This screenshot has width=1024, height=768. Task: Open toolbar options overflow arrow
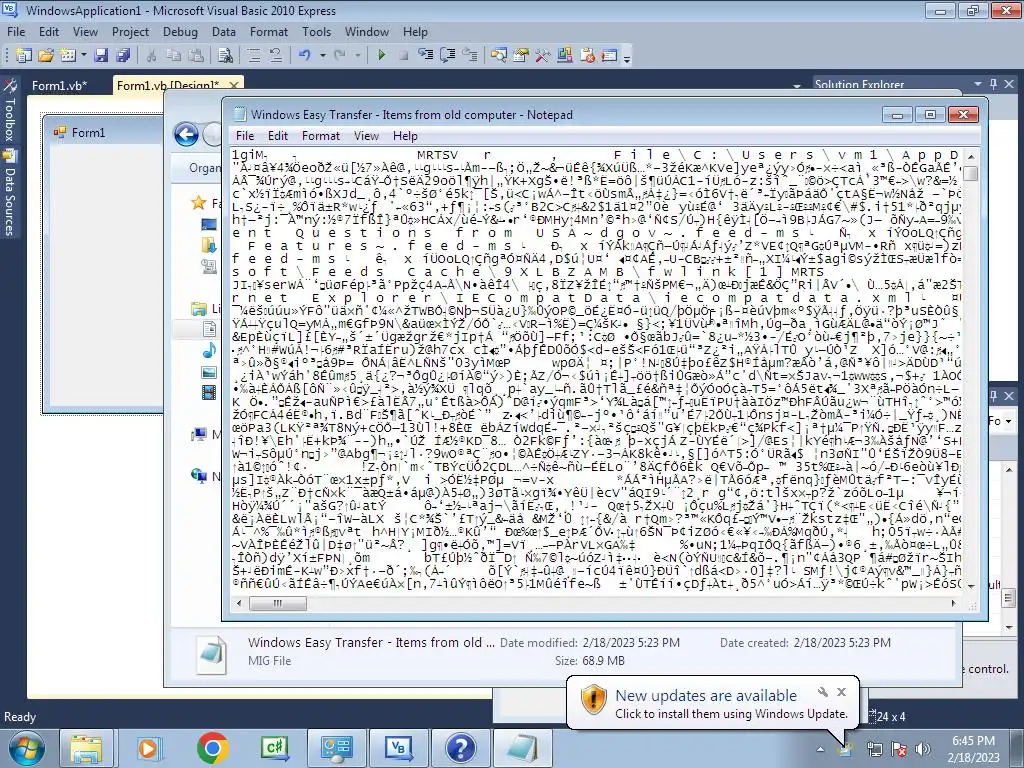click(627, 57)
